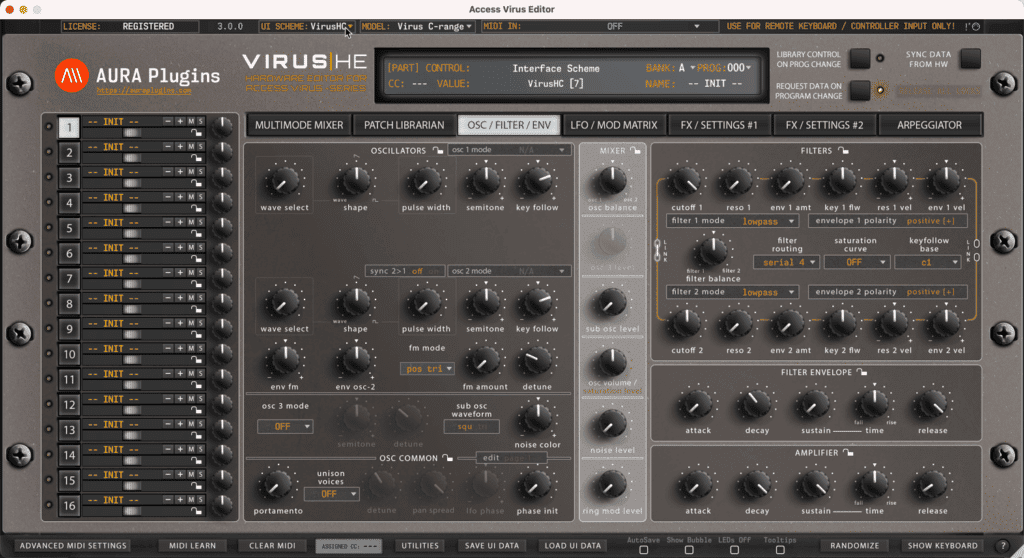
Task: Open the saturation curve dropdown
Action: pyautogui.click(x=856, y=262)
